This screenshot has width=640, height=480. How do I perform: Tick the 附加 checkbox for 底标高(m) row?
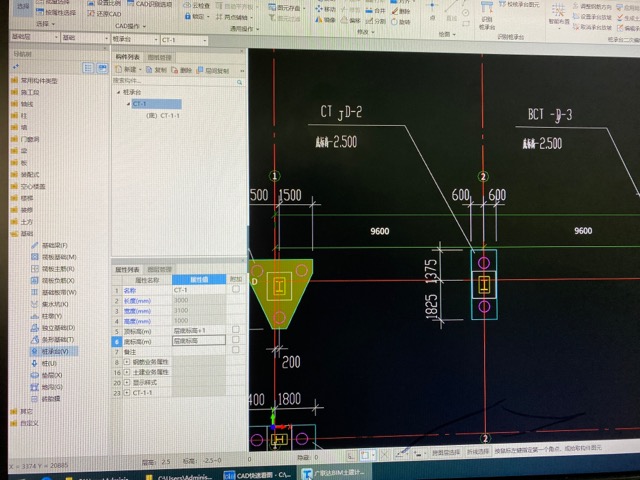(236, 339)
